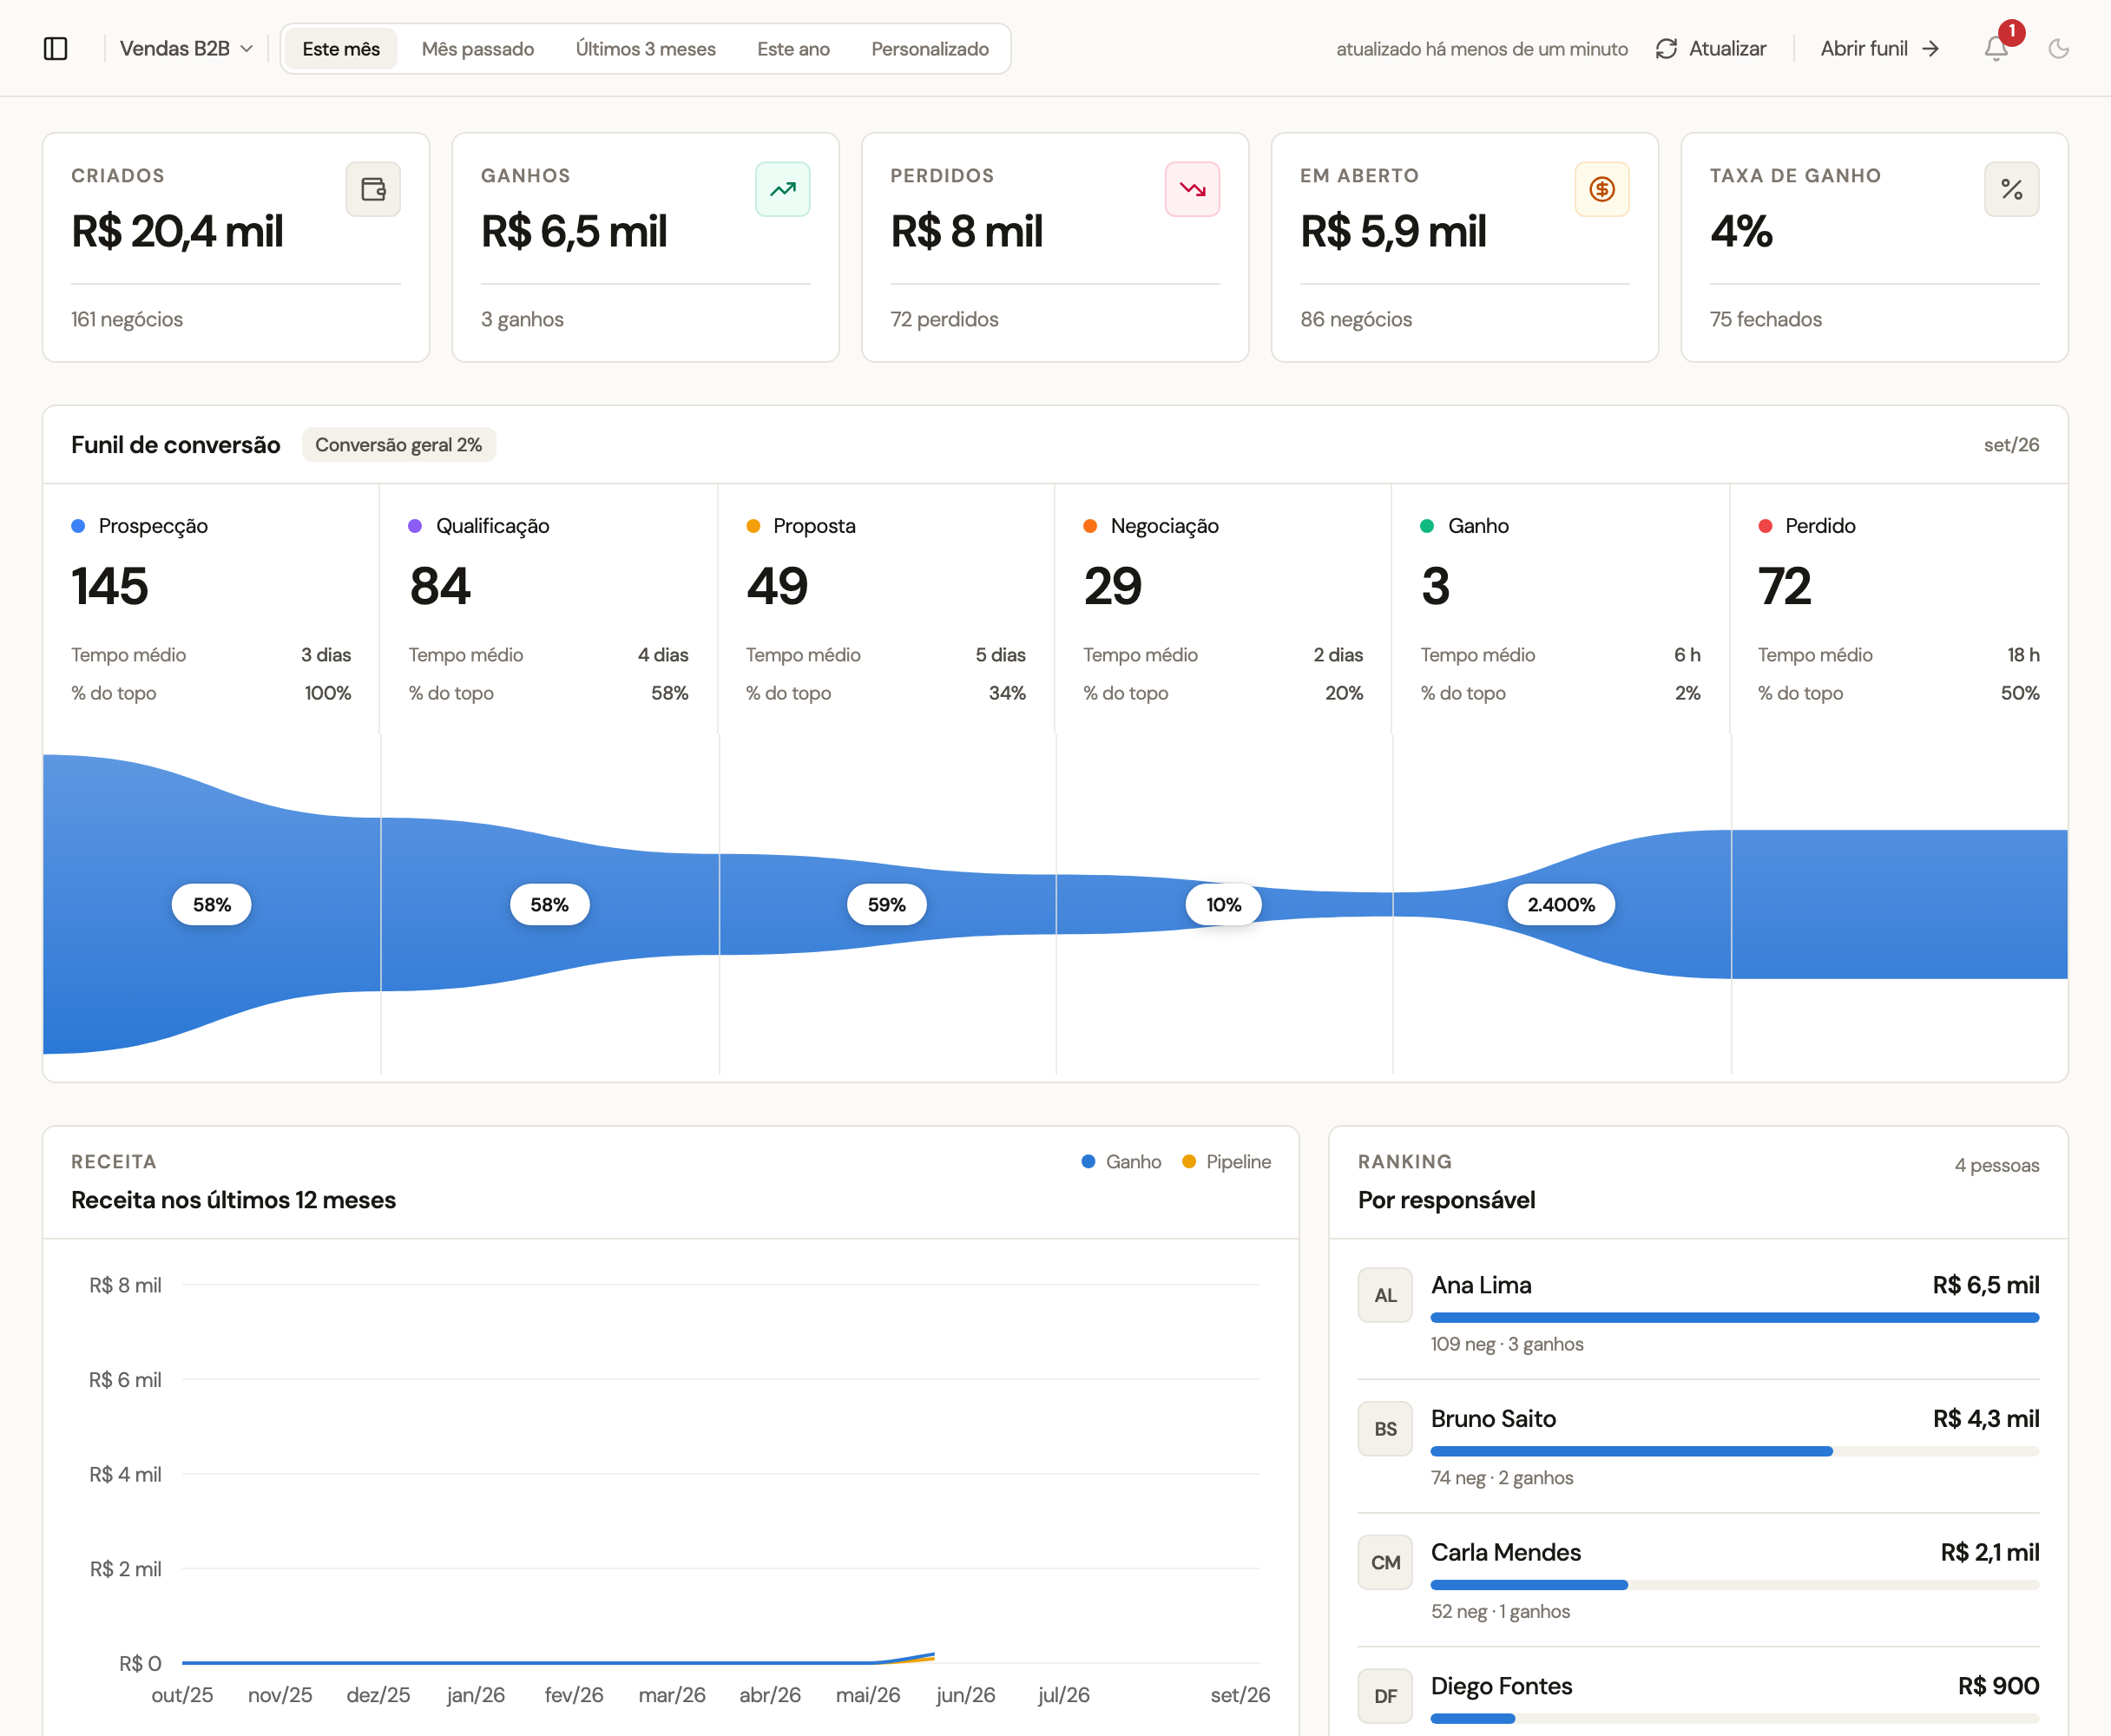Click the 4 pessoas label in Ranking

(1997, 1165)
